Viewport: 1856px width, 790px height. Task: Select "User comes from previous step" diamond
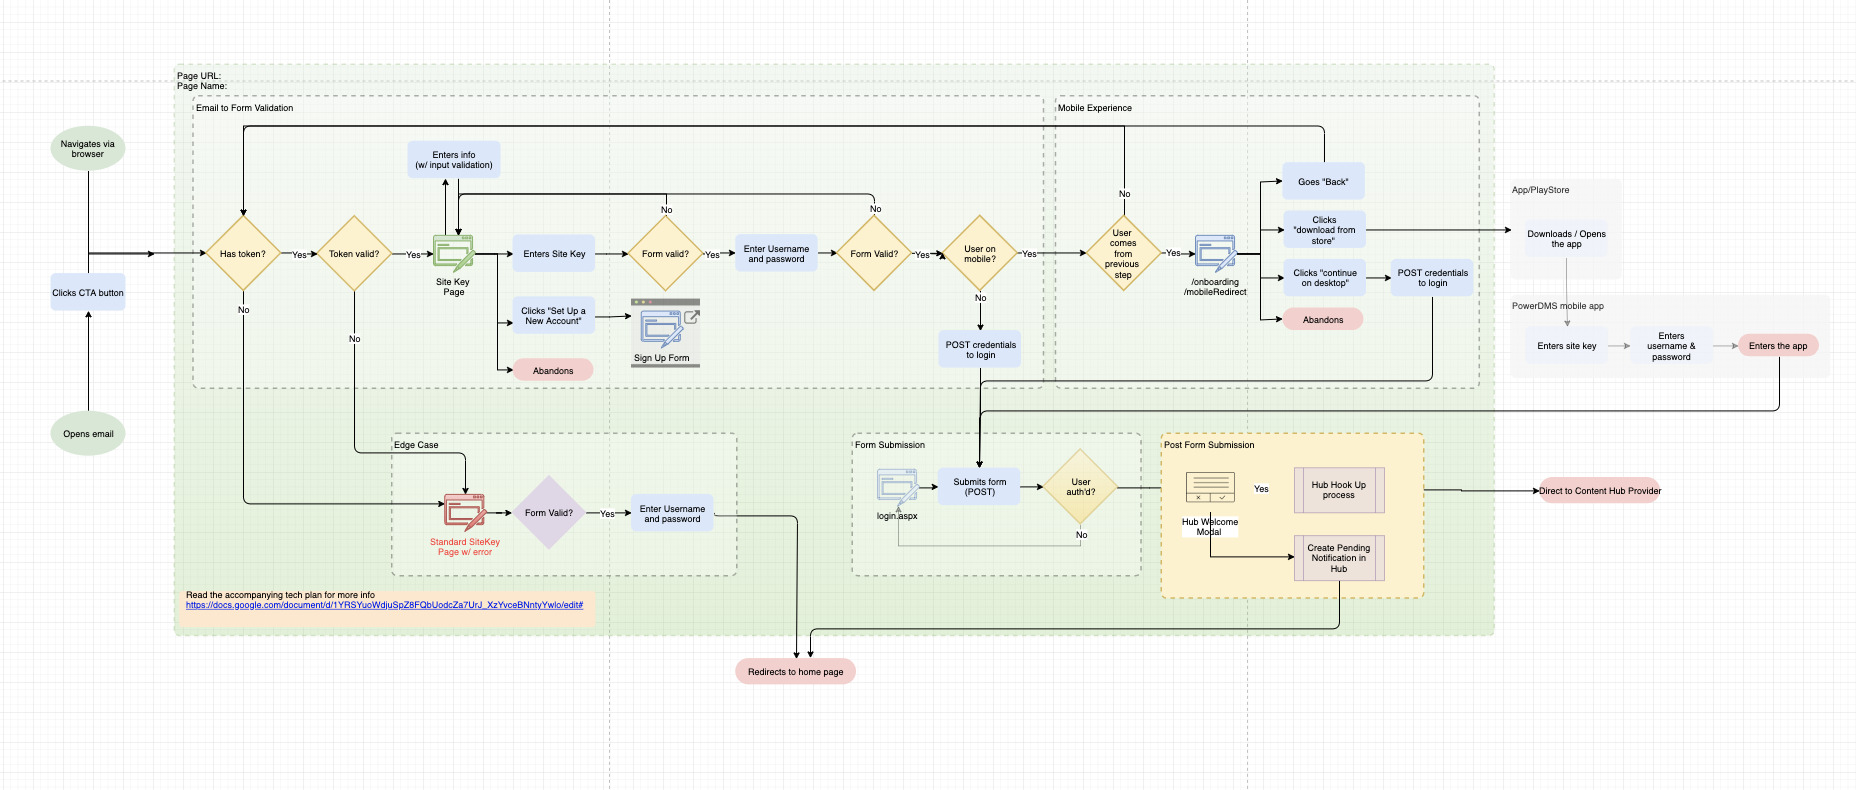click(x=1123, y=254)
